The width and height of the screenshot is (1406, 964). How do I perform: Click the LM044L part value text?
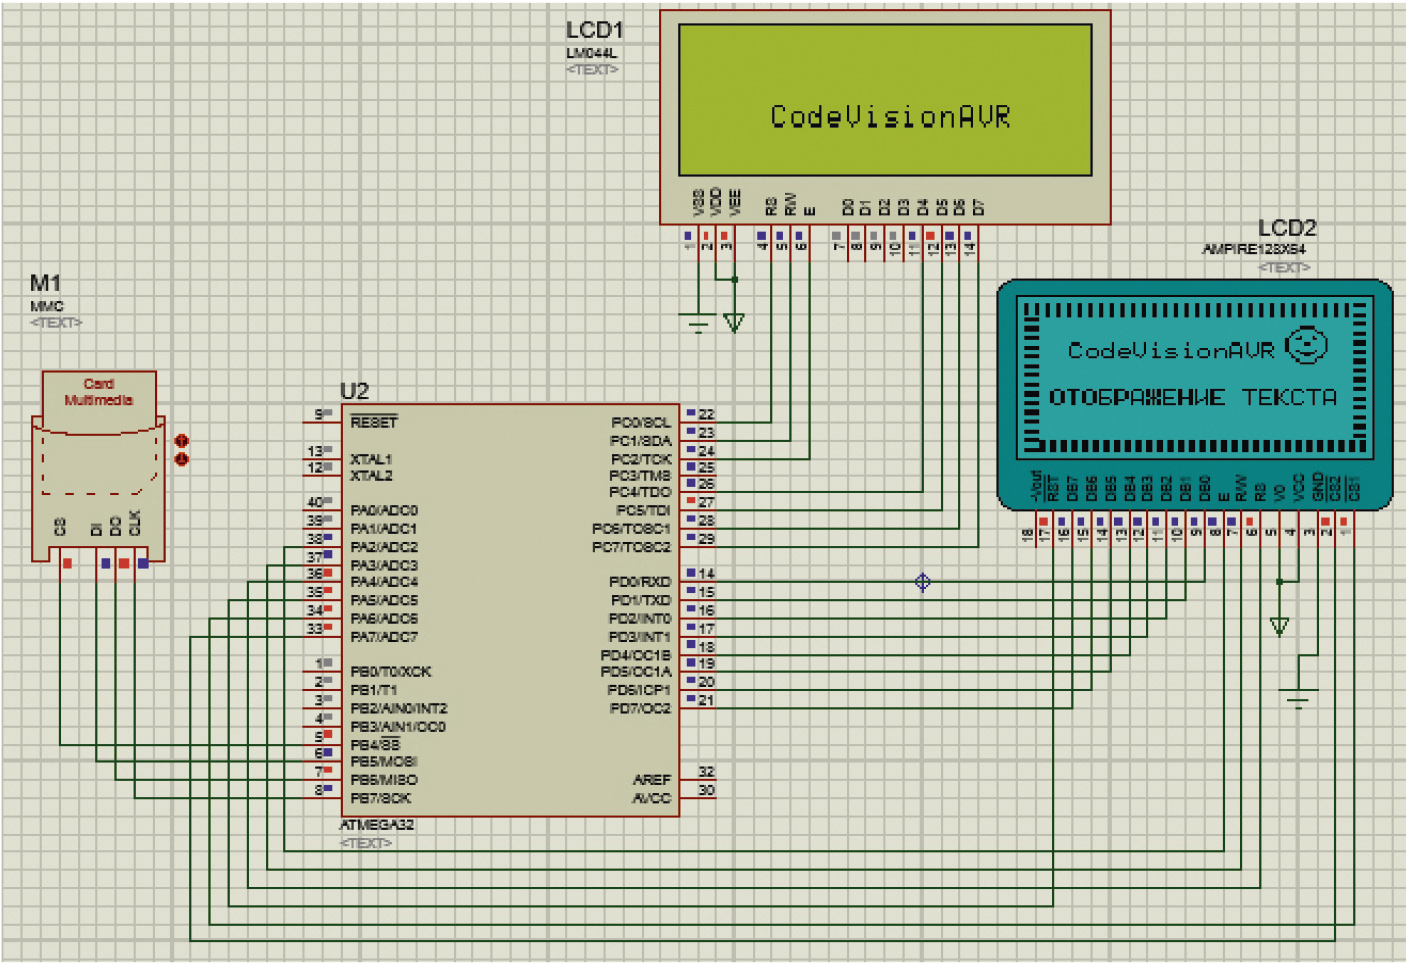coord(591,53)
